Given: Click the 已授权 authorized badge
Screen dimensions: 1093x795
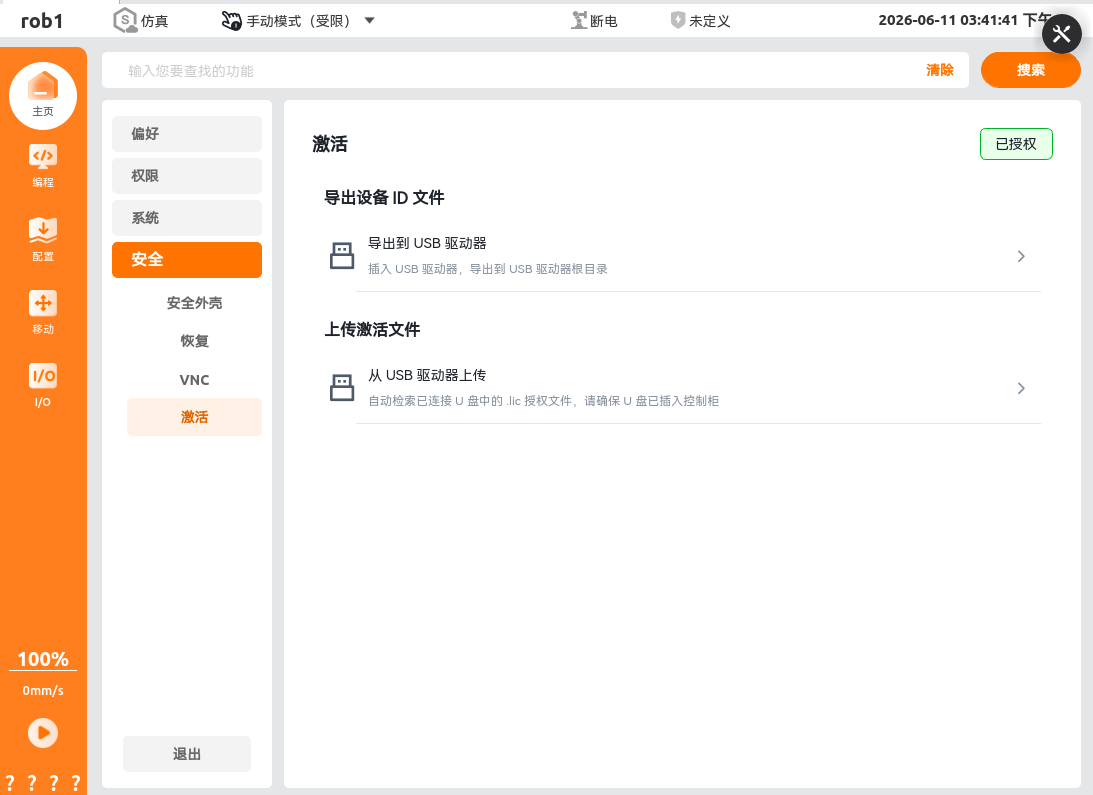Looking at the screenshot, I should [x=1016, y=144].
